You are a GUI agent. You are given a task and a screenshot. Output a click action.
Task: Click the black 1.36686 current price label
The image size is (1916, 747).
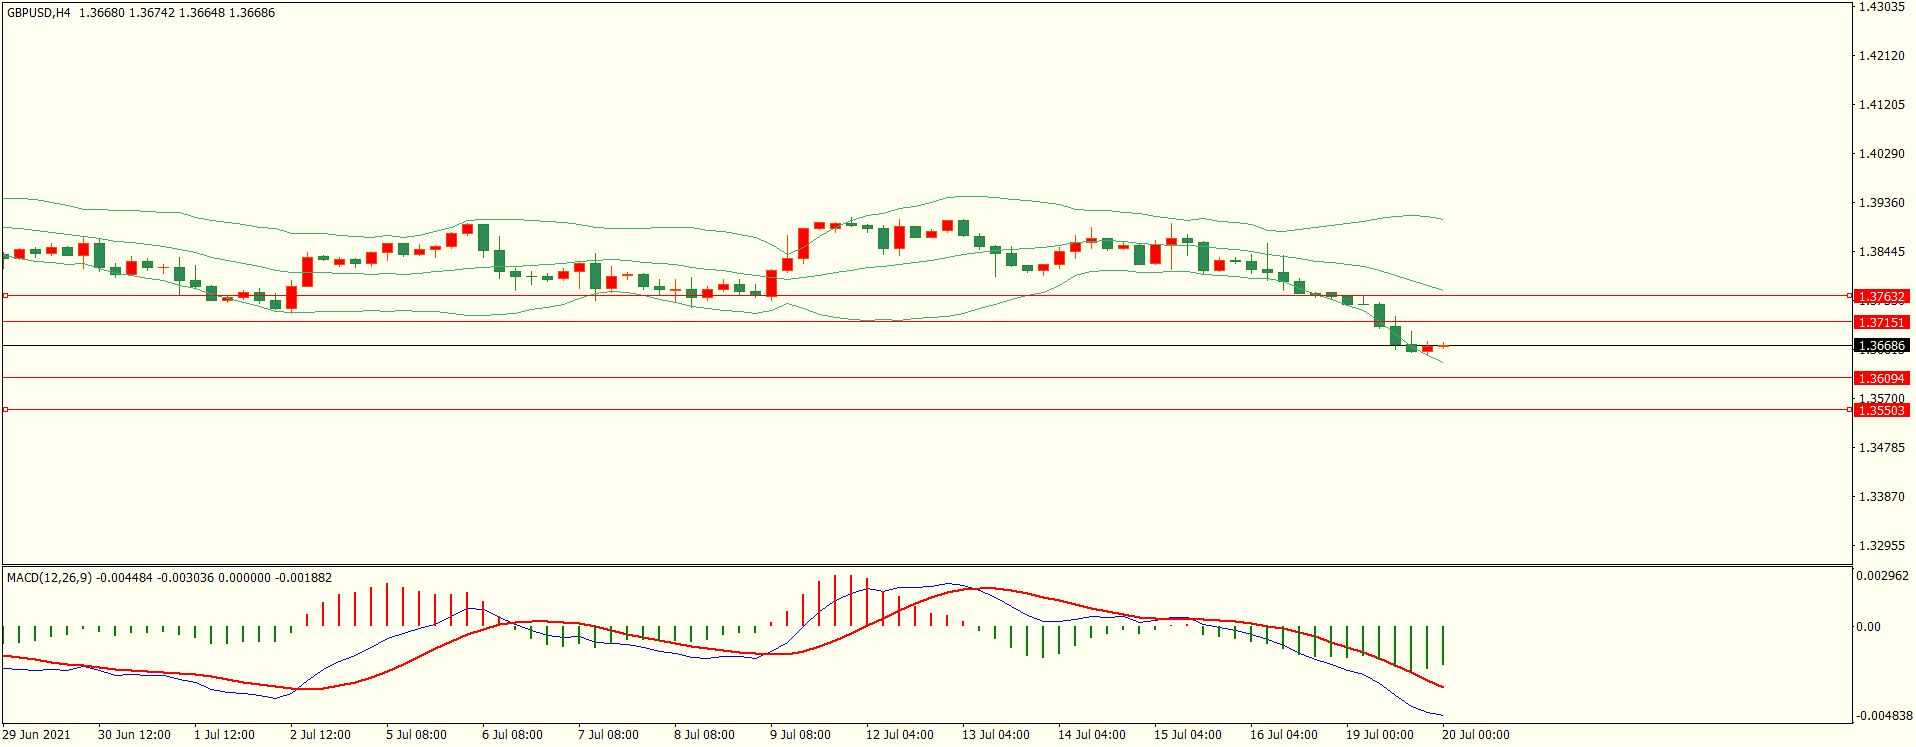click(x=1881, y=346)
